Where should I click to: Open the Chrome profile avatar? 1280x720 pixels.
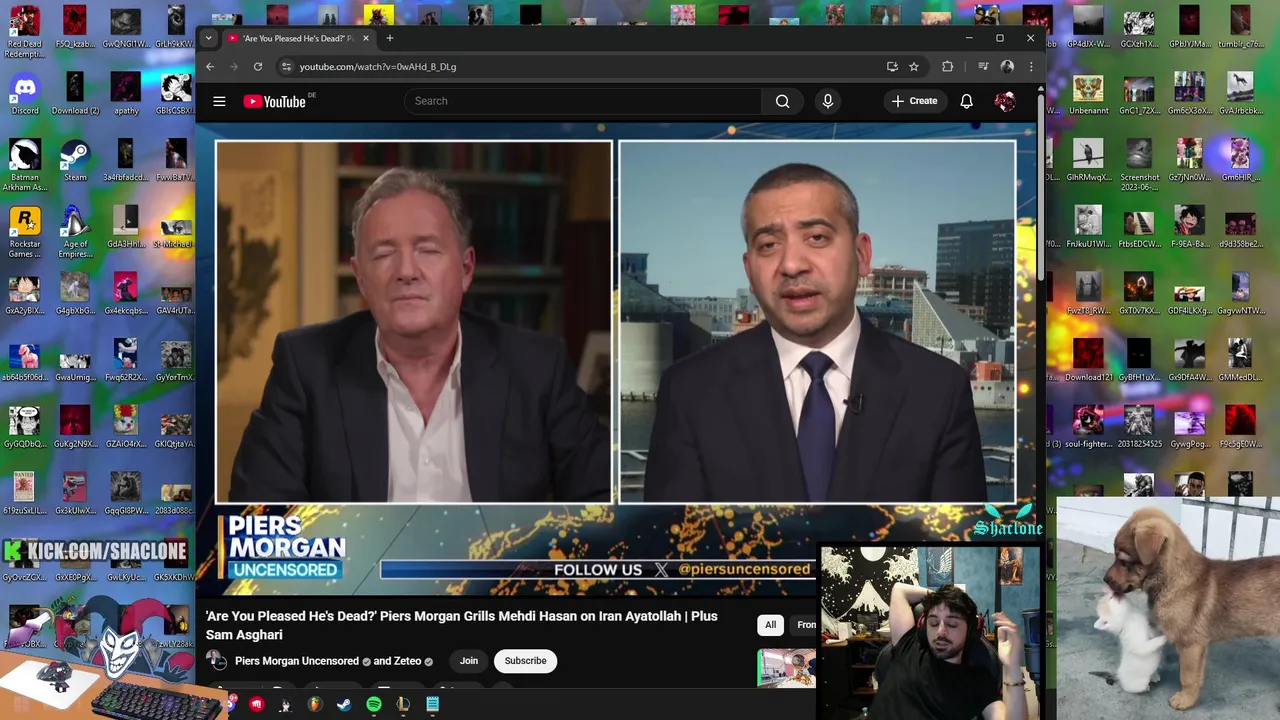pos(1007,67)
